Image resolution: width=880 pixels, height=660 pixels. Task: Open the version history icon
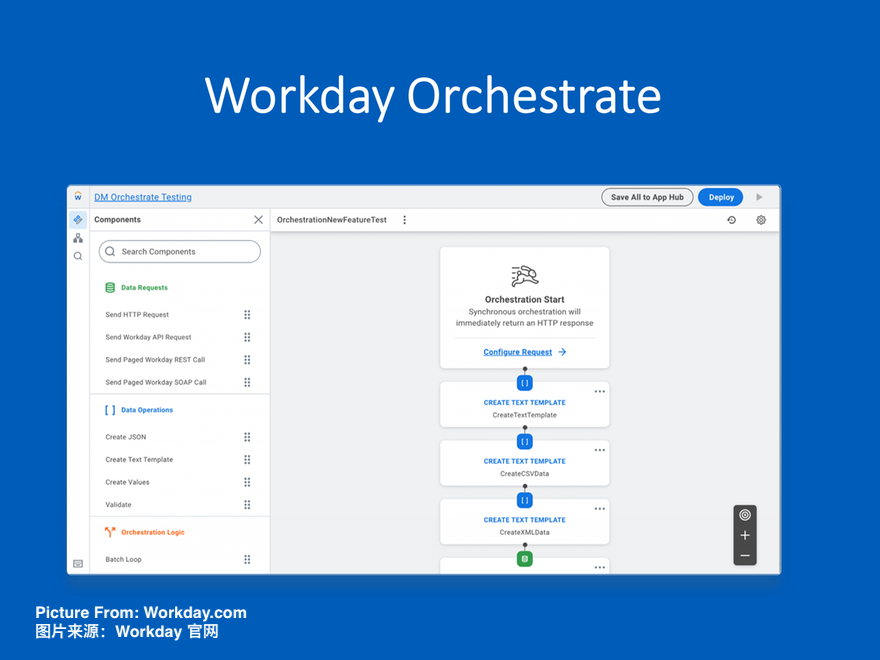pyautogui.click(x=731, y=220)
